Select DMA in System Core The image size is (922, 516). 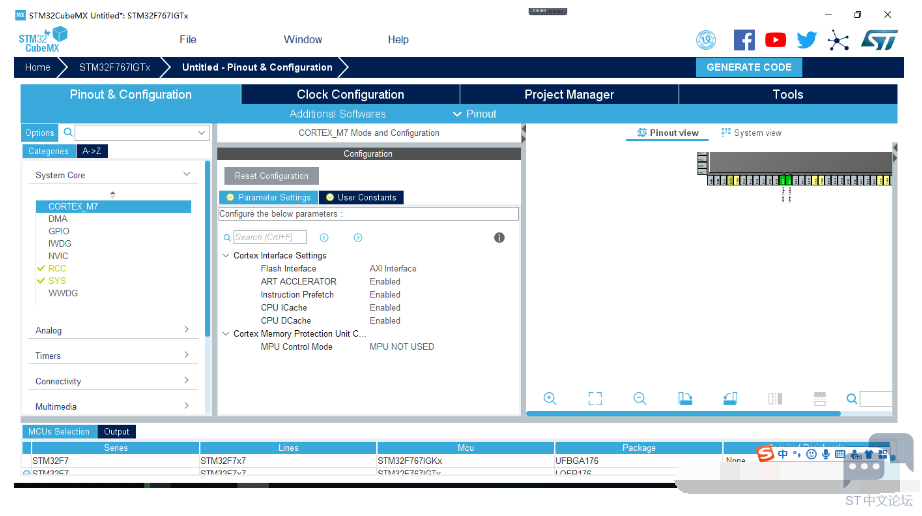click(x=58, y=219)
